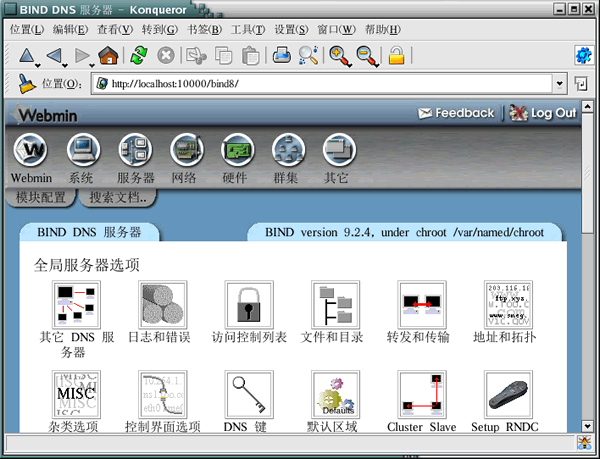Click the Webmin logo
Screen dimensions: 600x459
tap(45, 114)
